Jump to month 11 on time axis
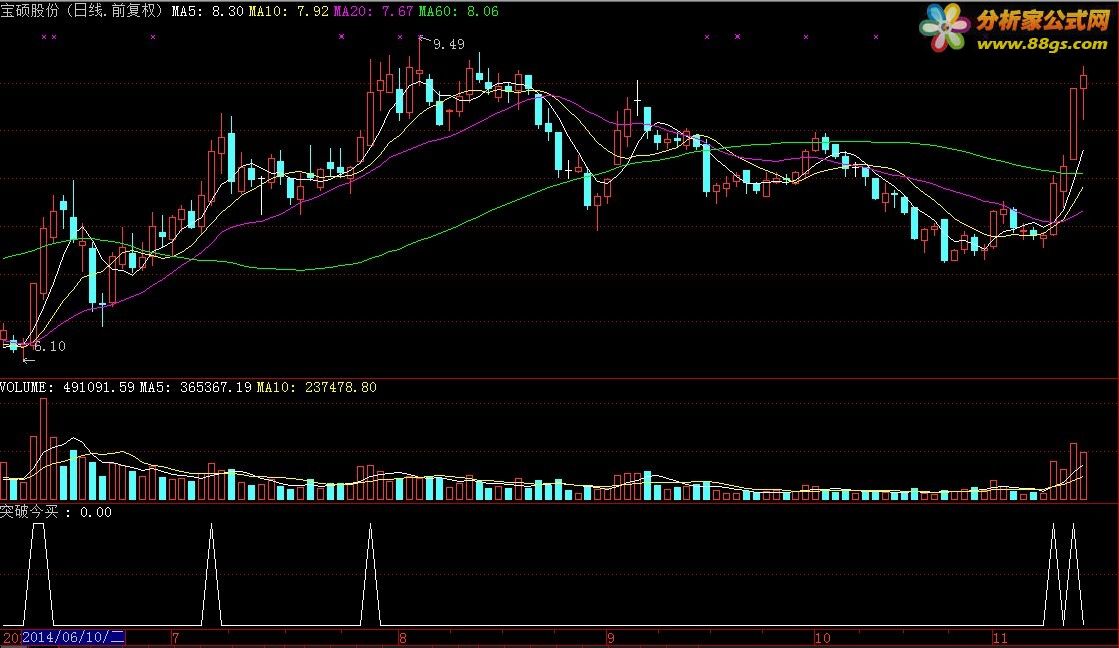This screenshot has height=648, width=1119. 1001,638
